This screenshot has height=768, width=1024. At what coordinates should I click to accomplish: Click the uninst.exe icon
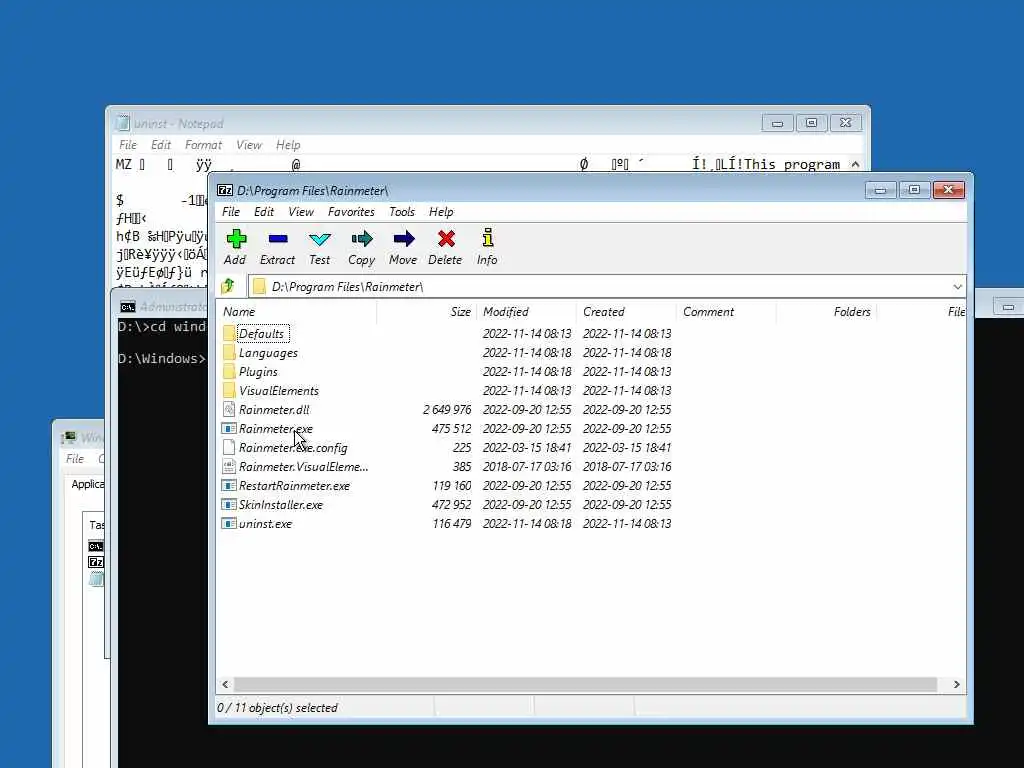point(229,523)
